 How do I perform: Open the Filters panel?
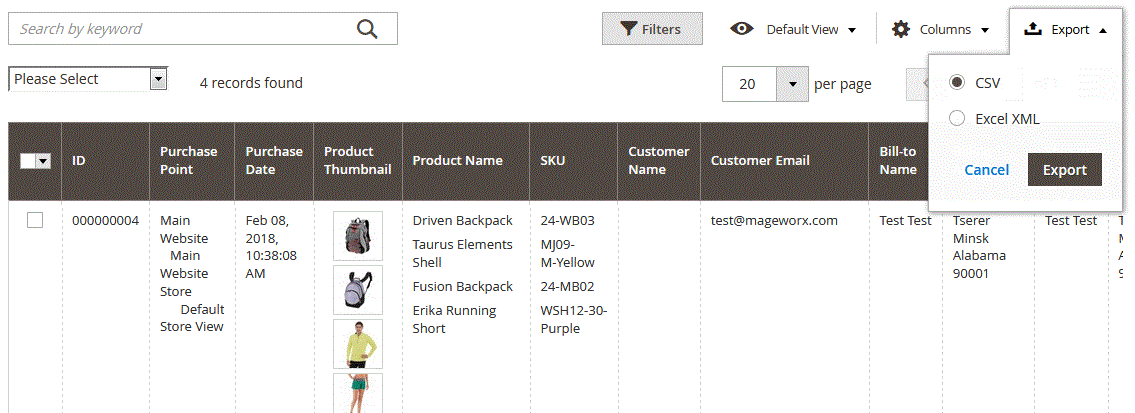652,29
